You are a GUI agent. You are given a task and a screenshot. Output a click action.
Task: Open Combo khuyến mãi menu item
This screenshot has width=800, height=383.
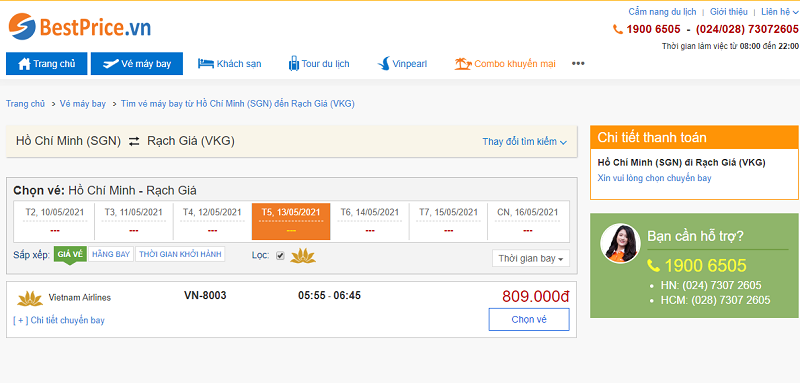point(505,64)
